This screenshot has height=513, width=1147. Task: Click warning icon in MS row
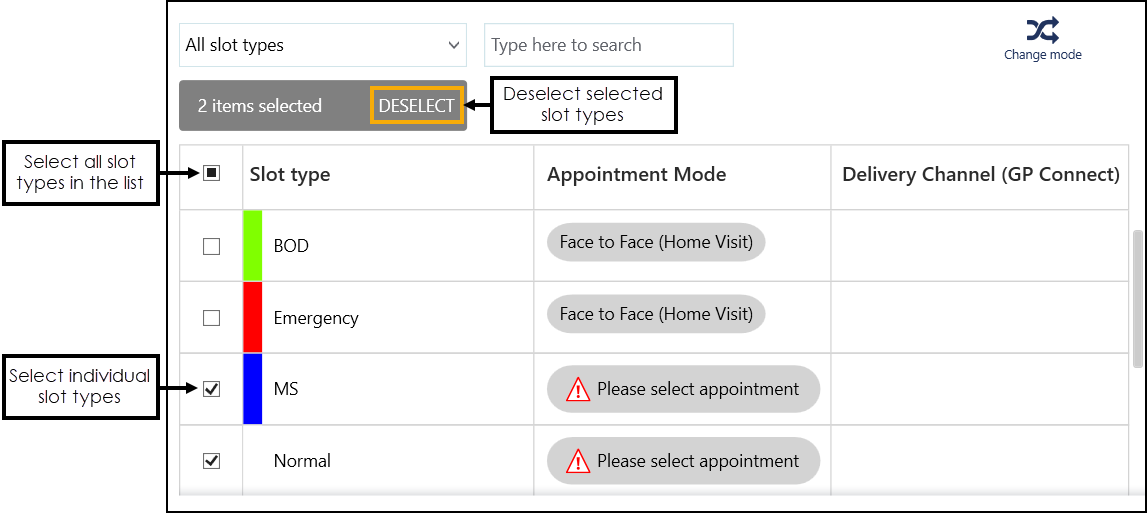point(578,390)
